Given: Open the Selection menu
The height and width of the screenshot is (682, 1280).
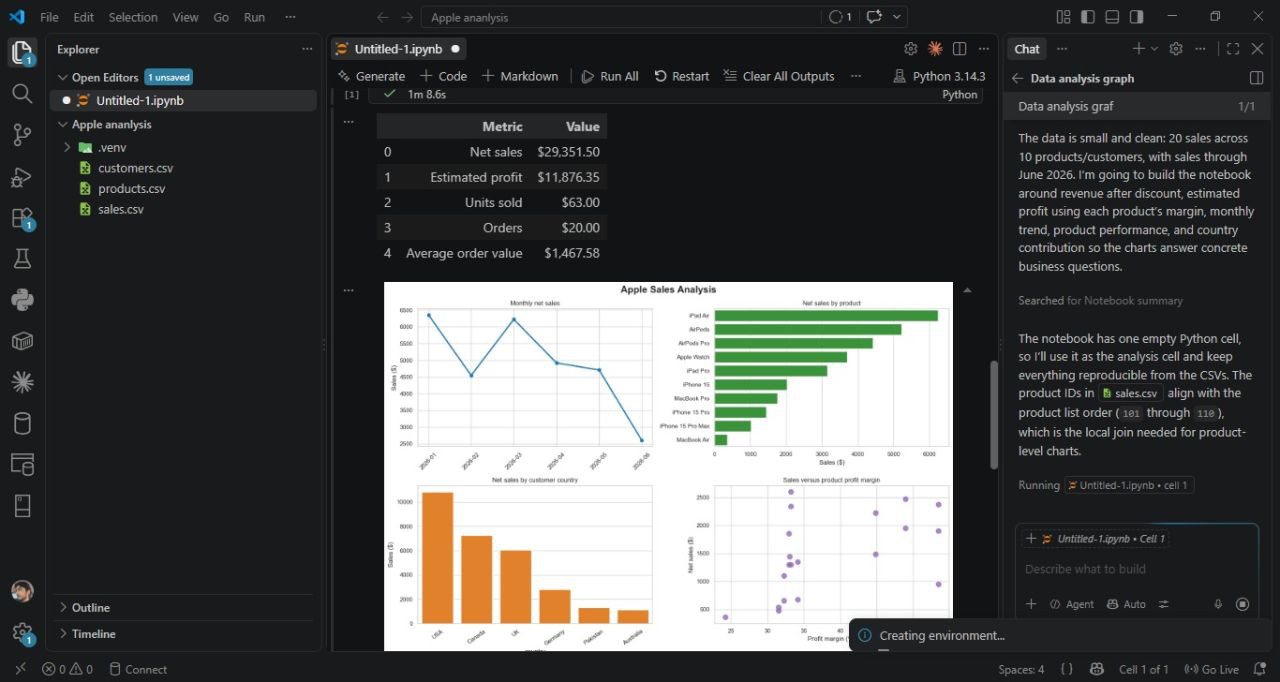Looking at the screenshot, I should (x=133, y=17).
